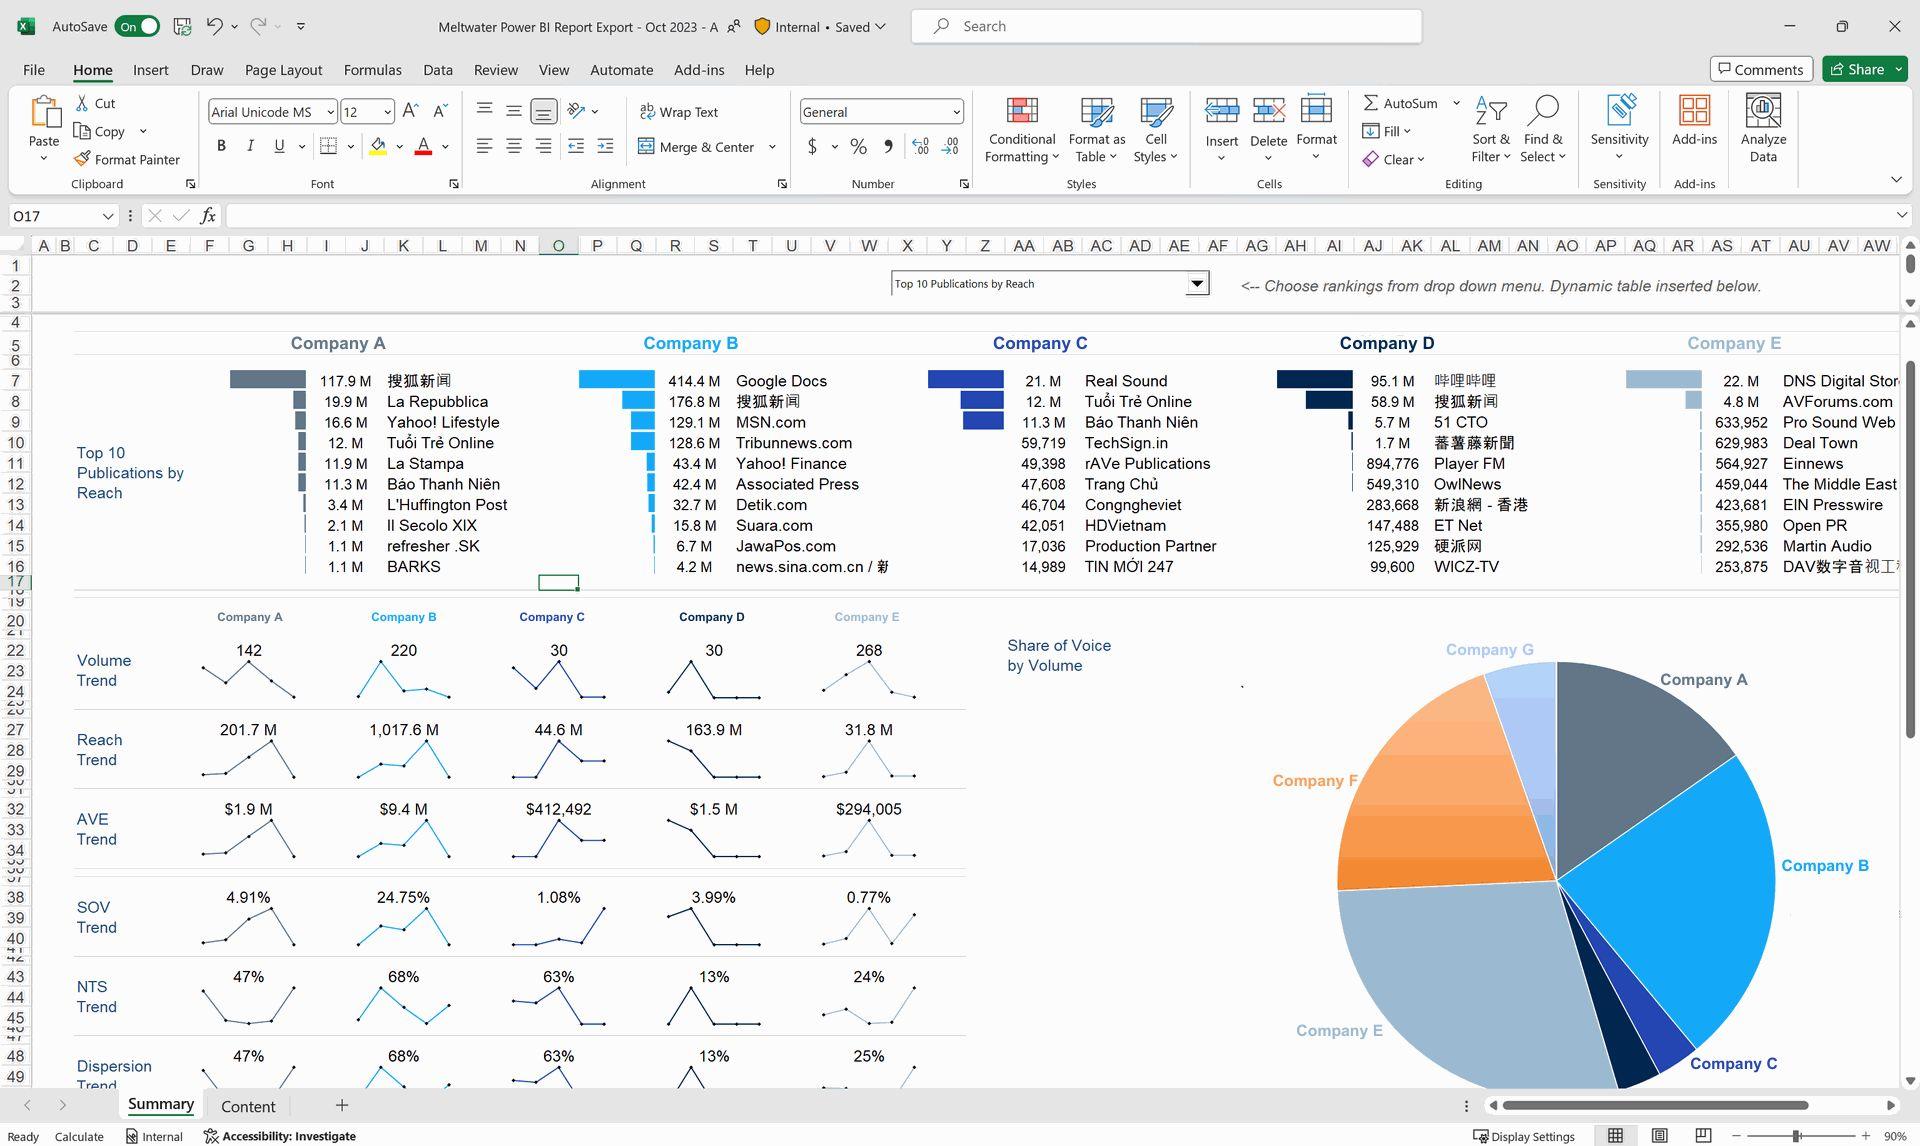Click the Comments button
This screenshot has width=1920, height=1146.
[x=1761, y=69]
